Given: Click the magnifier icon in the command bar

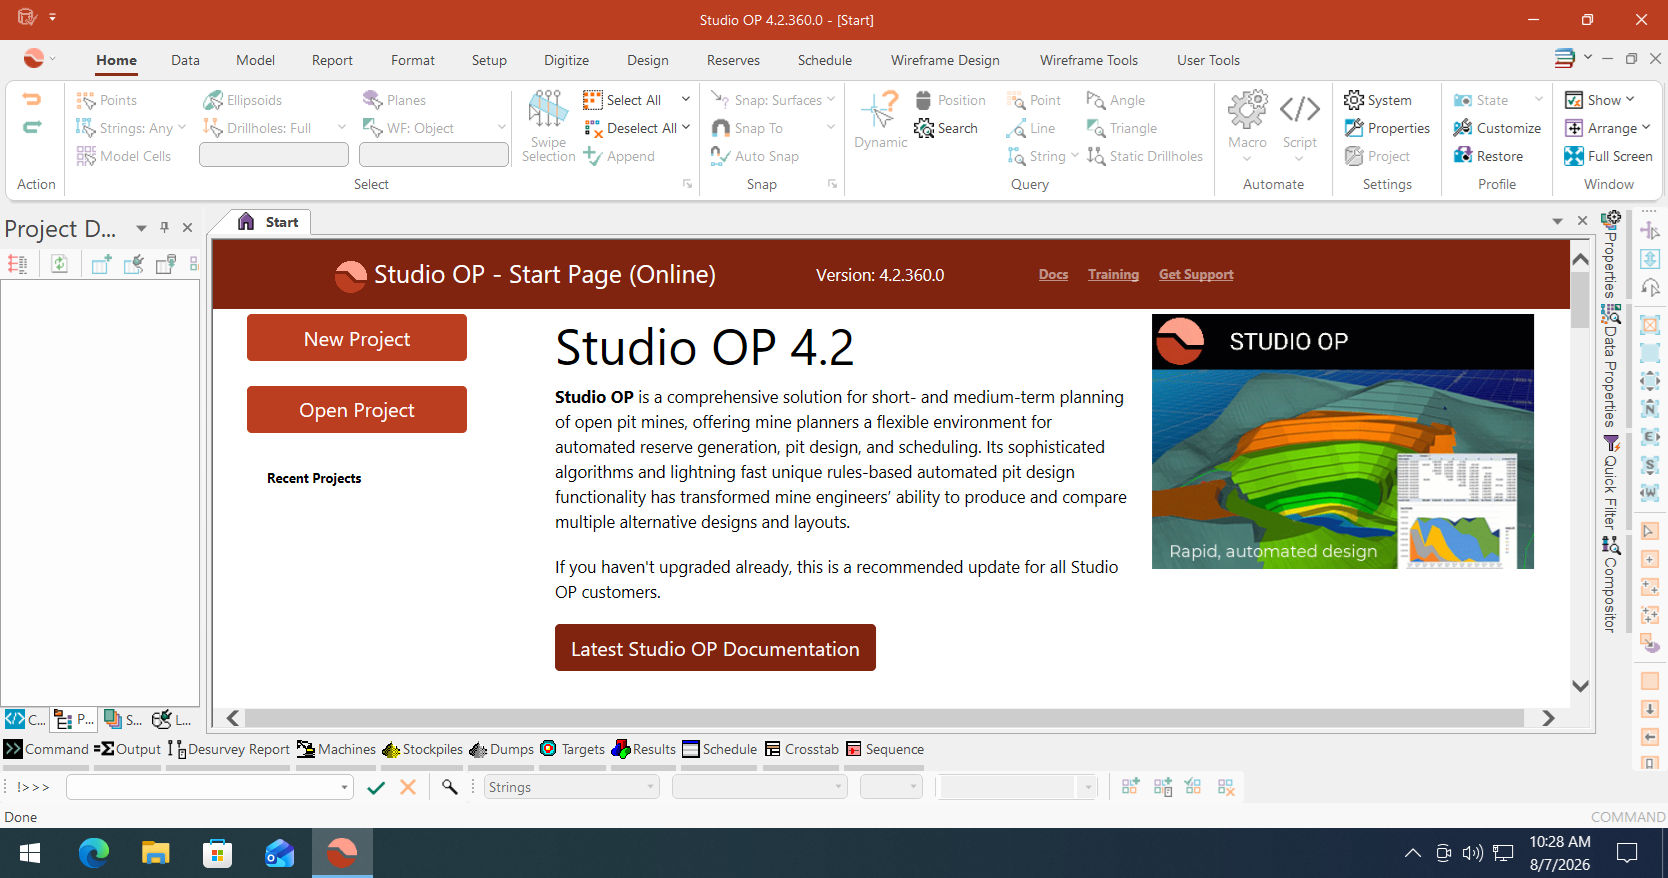Looking at the screenshot, I should click(x=450, y=788).
